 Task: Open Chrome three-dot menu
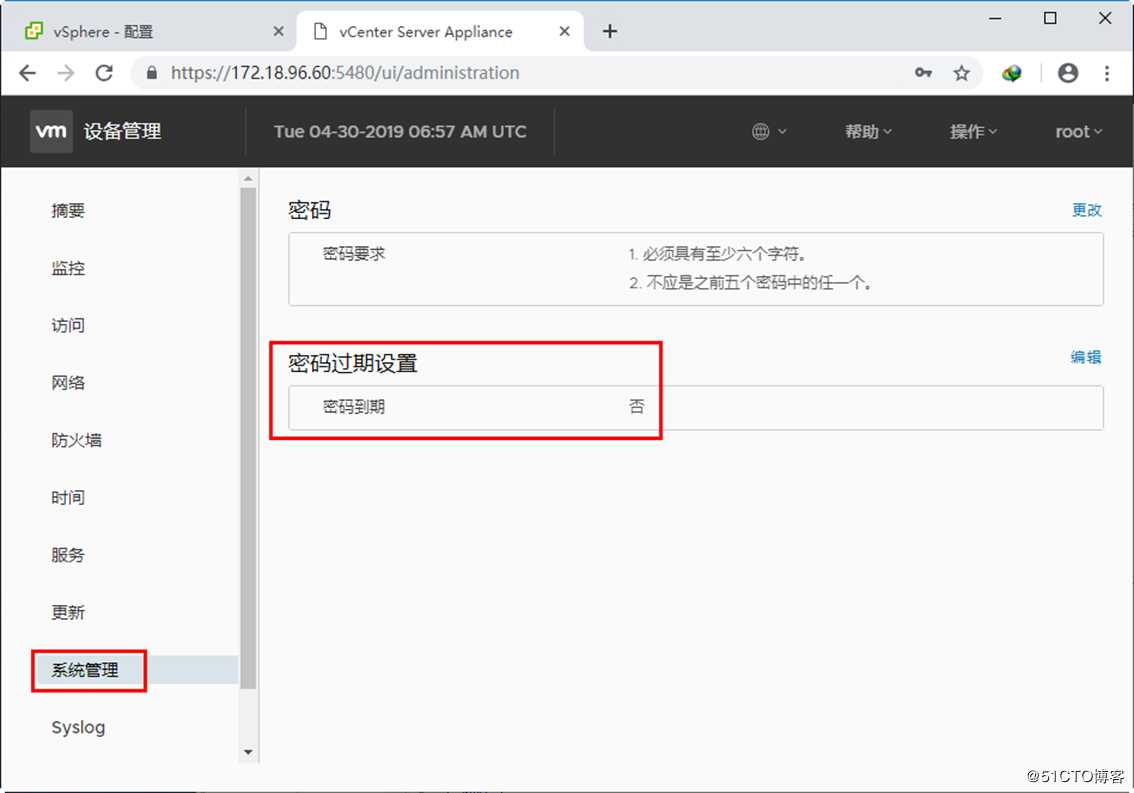(x=1107, y=72)
